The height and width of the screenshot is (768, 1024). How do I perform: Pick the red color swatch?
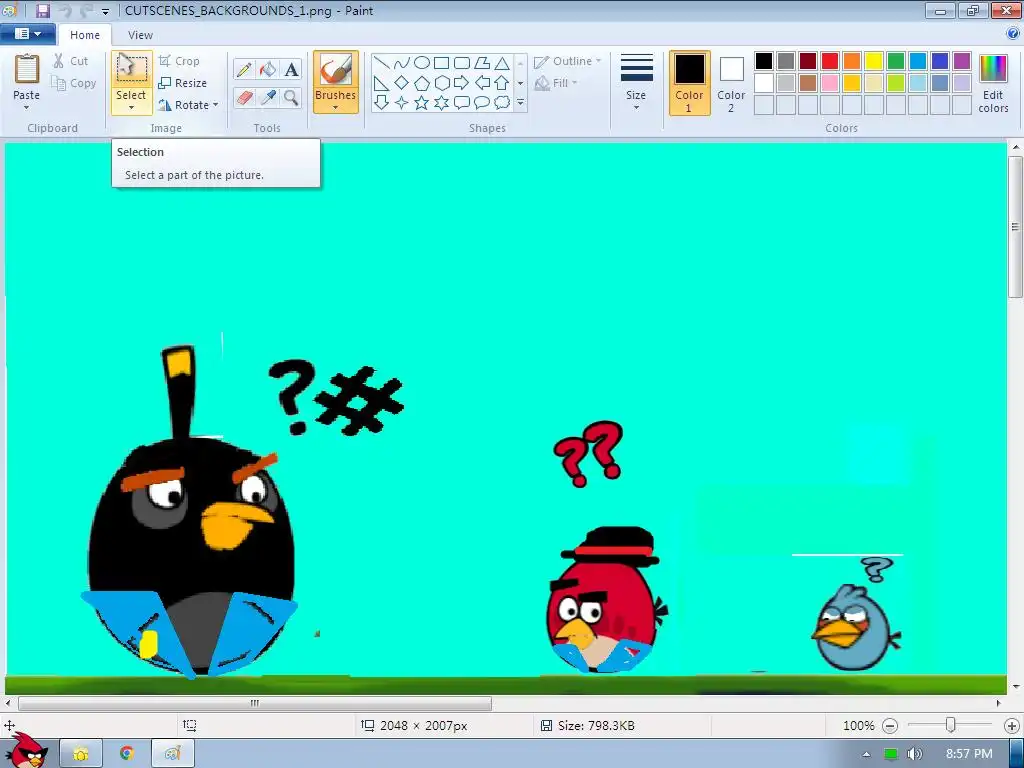point(830,61)
